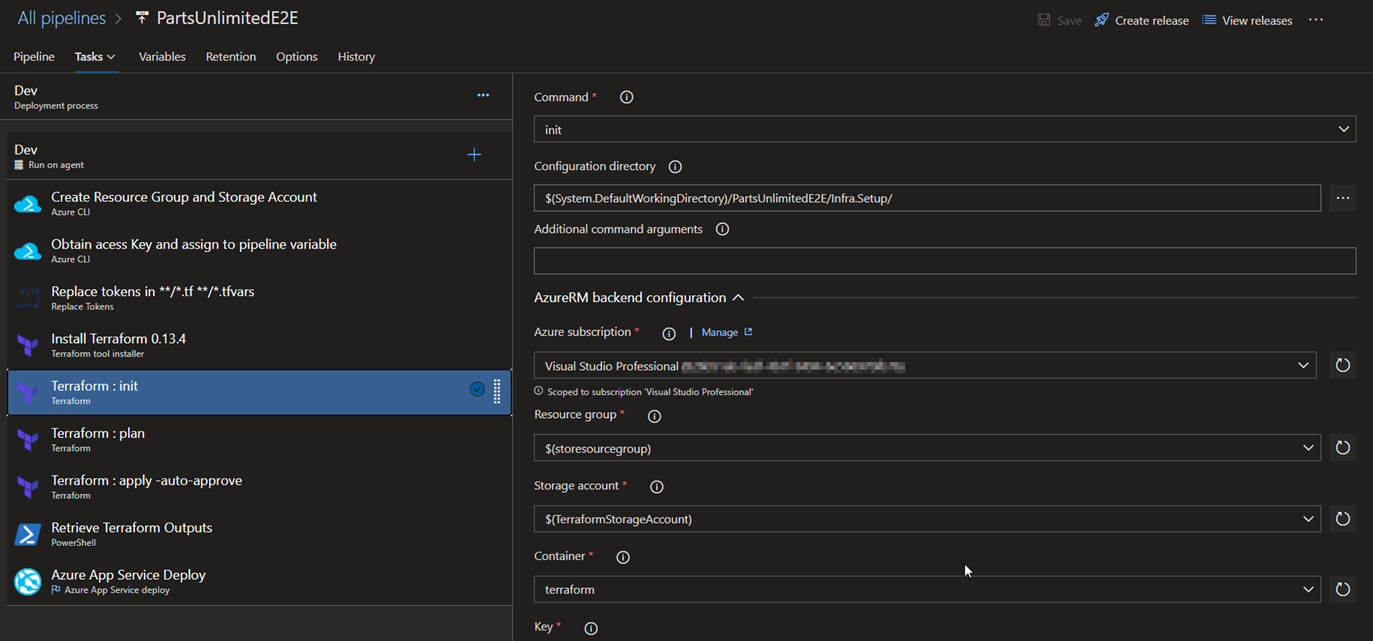This screenshot has height=641, width=1373.
Task: Click the PowerShell icon for Retrieve Terraform Outputs
Action: [27, 534]
